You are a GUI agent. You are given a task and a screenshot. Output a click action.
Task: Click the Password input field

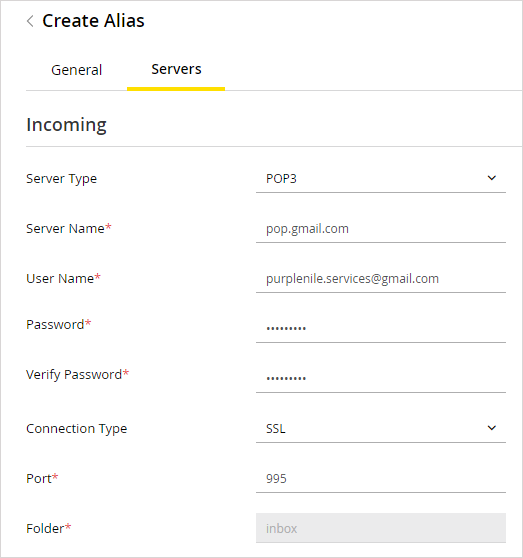click(x=381, y=328)
